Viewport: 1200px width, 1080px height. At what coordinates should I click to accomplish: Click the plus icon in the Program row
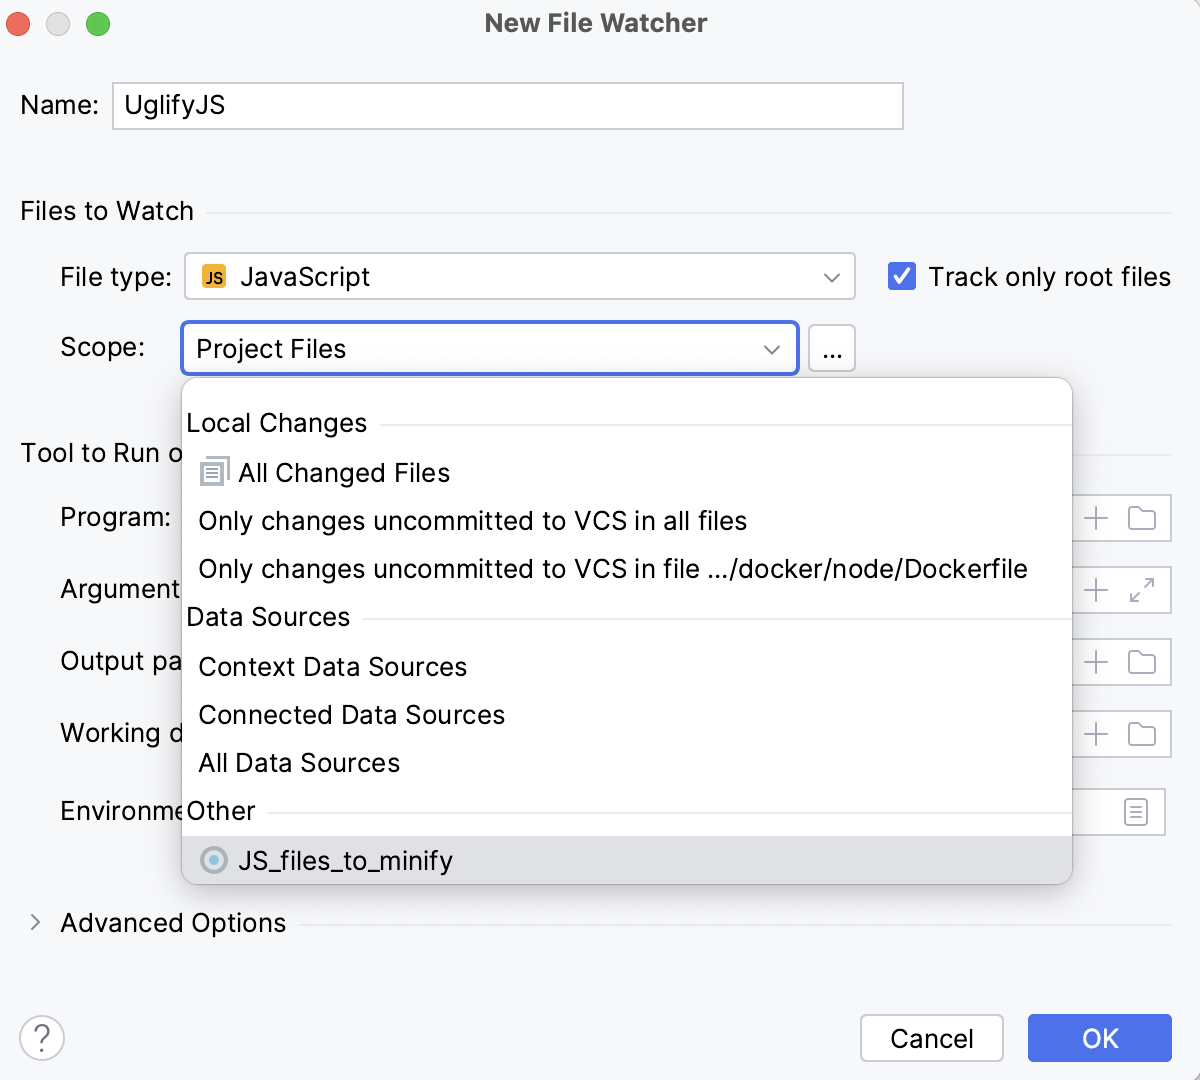coord(1097,518)
